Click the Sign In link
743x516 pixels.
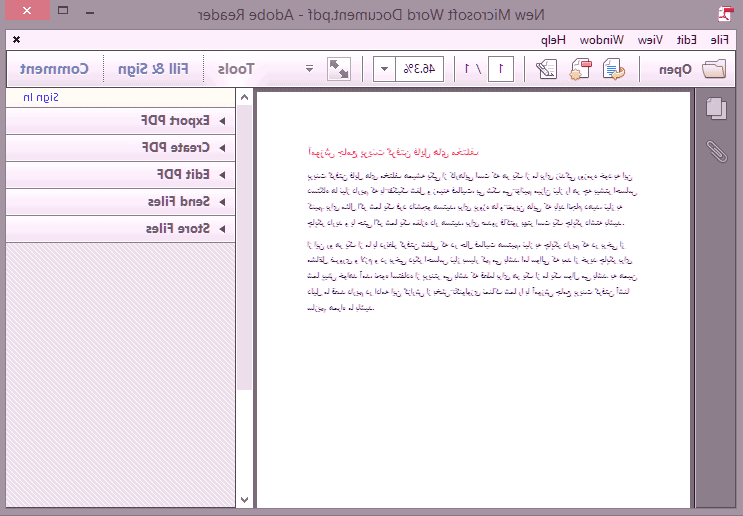coord(41,98)
